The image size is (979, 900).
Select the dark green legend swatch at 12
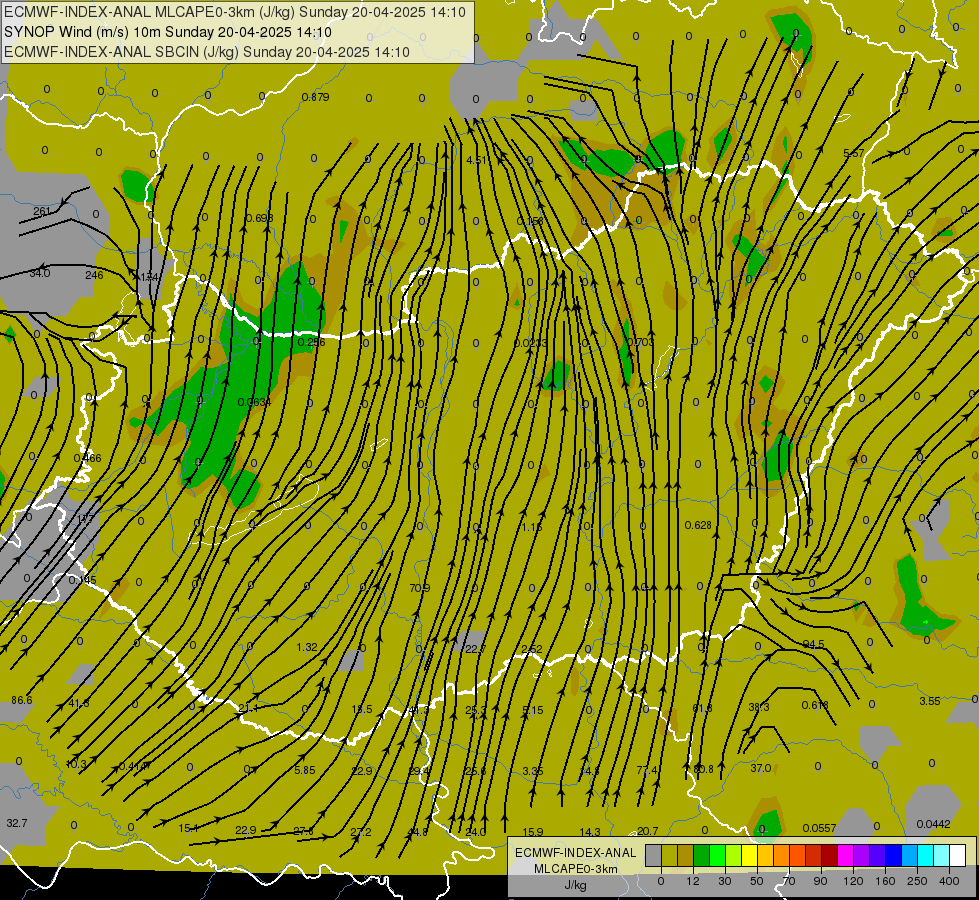click(x=701, y=855)
